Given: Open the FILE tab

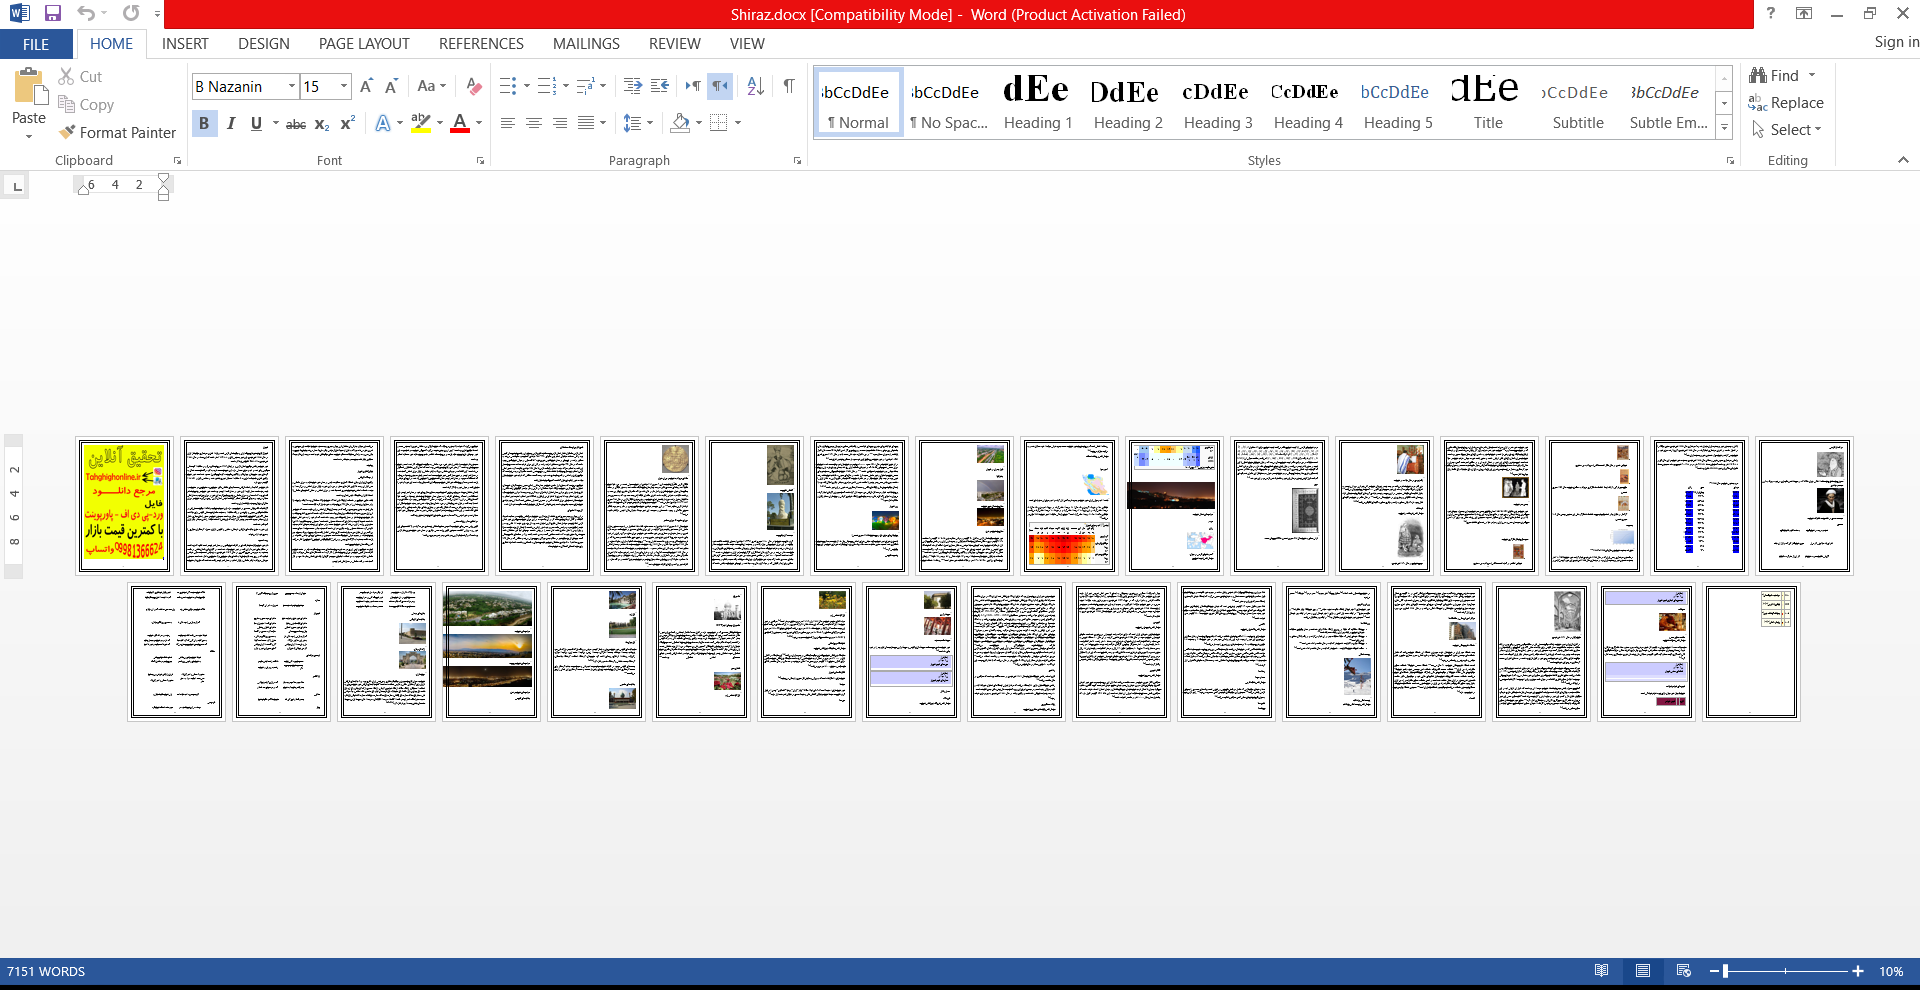Looking at the screenshot, I should (36, 44).
